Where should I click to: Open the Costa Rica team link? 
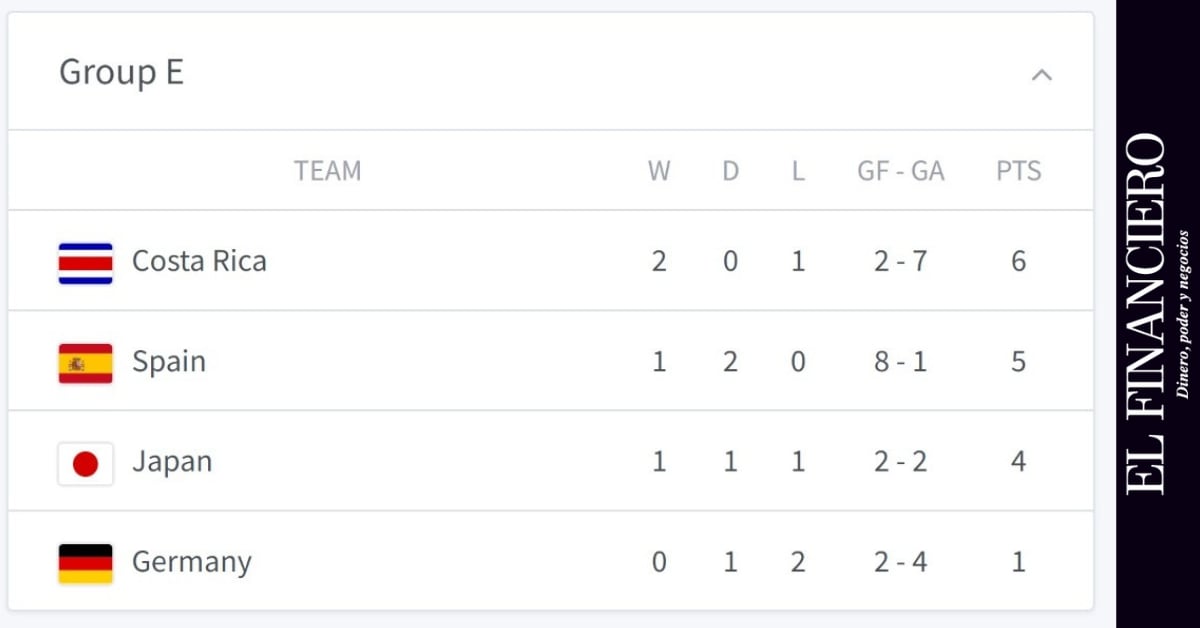tap(199, 262)
